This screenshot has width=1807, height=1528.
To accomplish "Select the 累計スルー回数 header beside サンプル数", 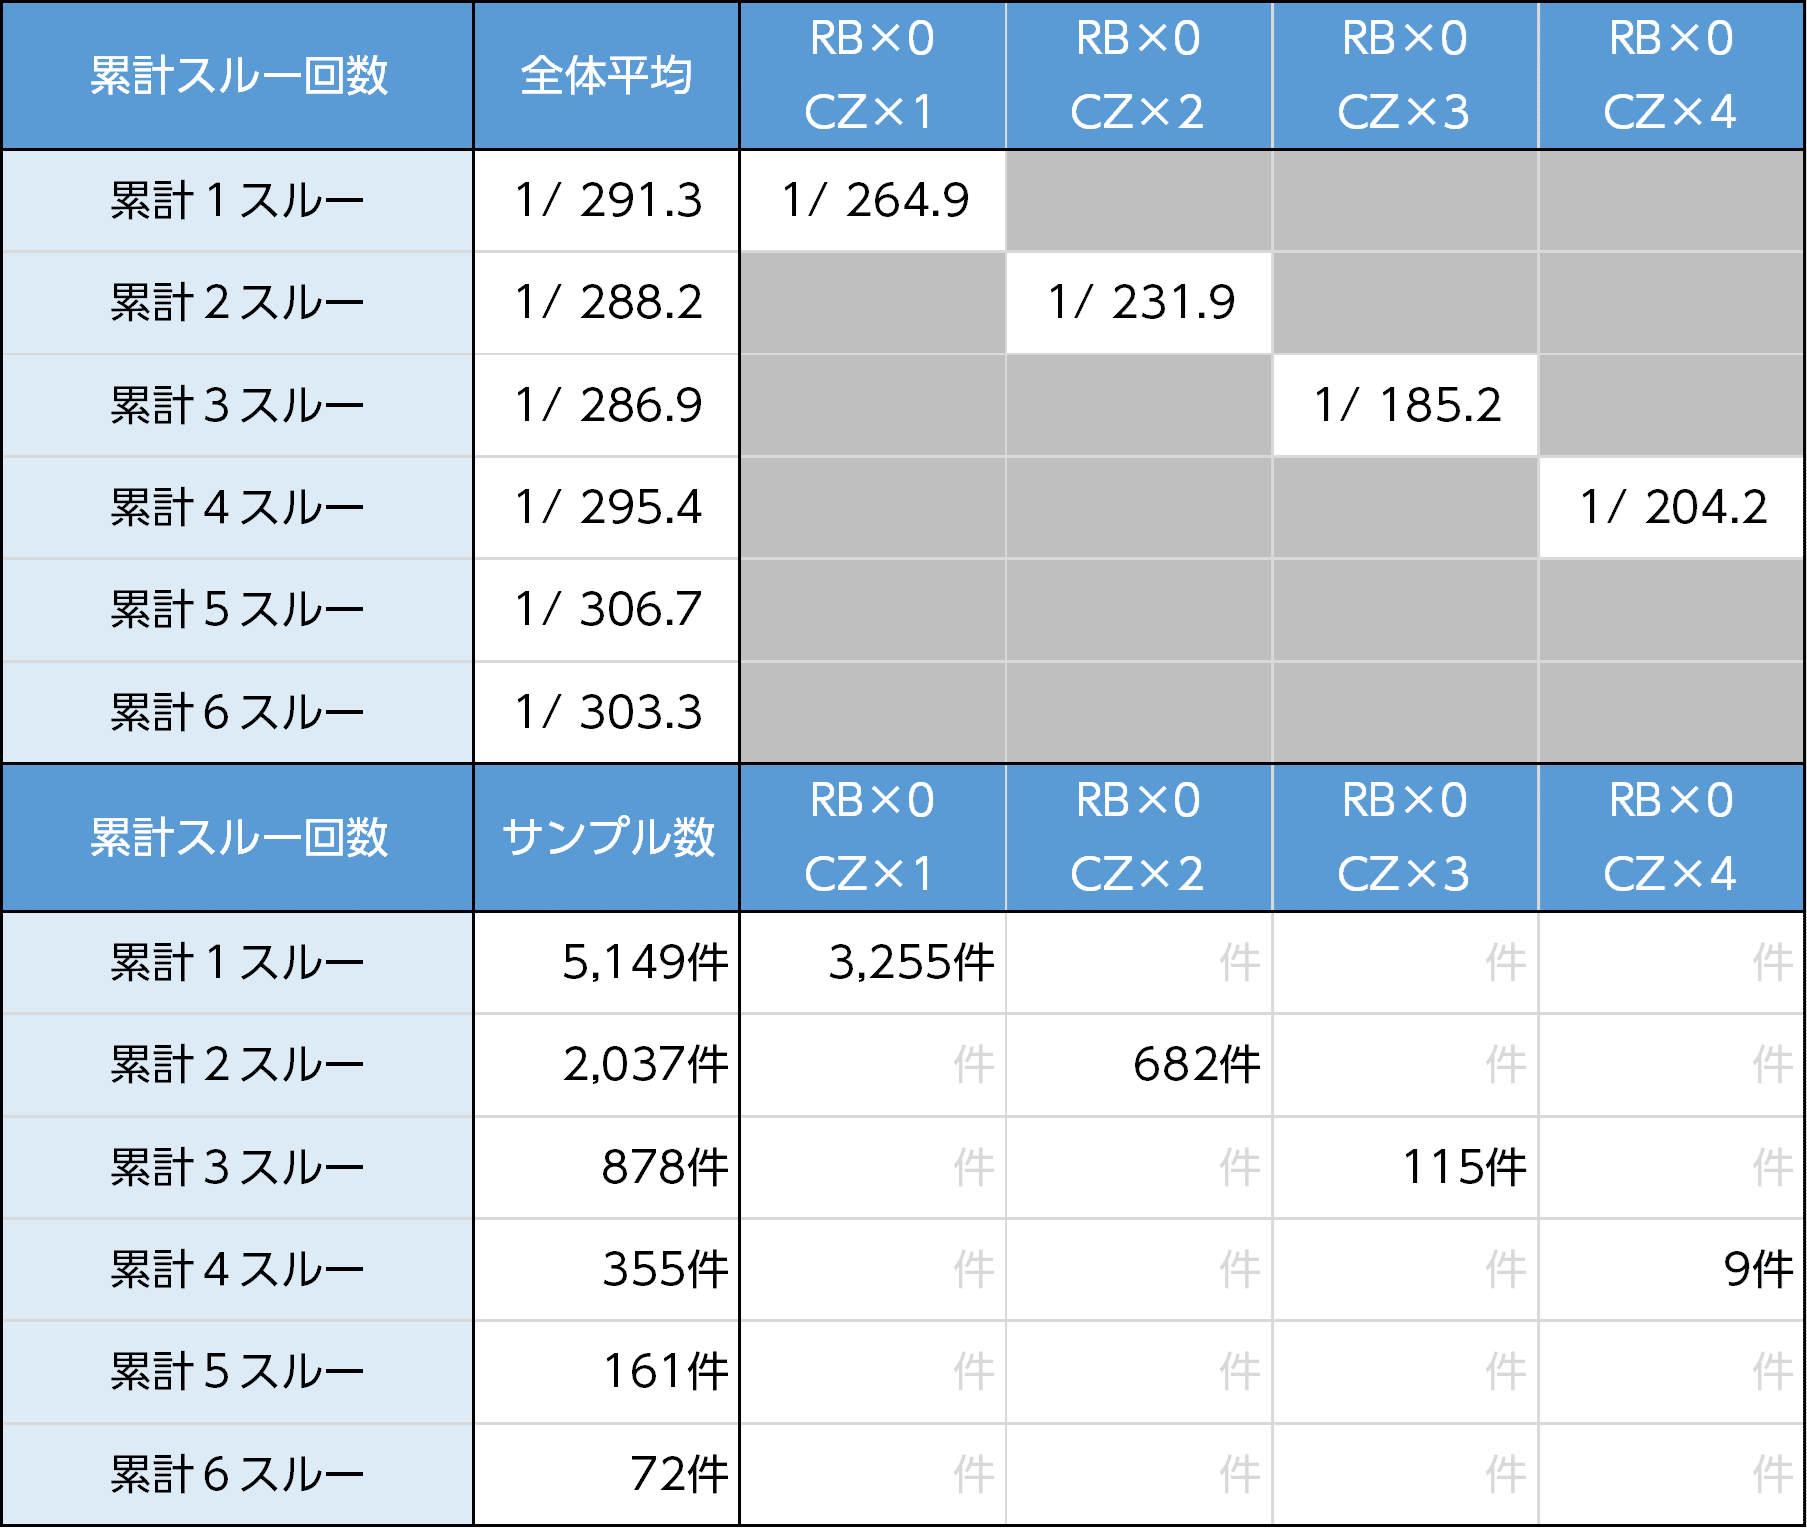I will pos(238,838).
